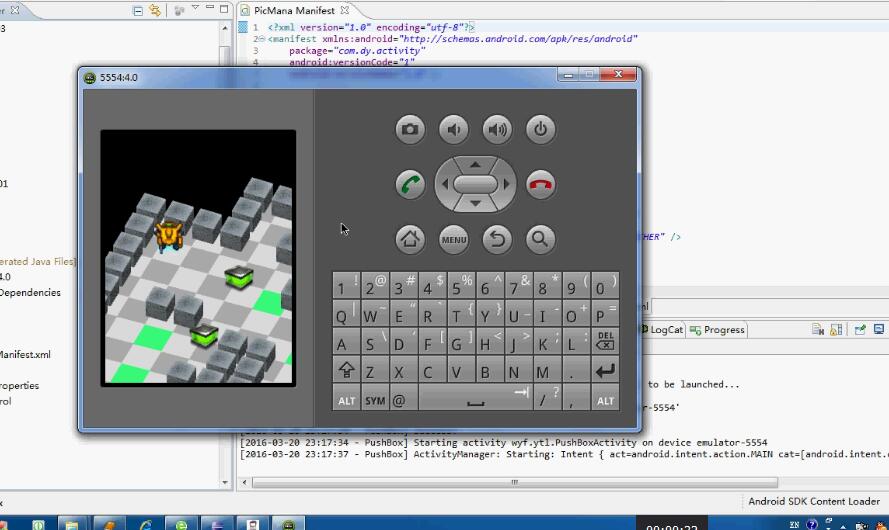Open Package Explorer view menu triangle

(196, 7)
